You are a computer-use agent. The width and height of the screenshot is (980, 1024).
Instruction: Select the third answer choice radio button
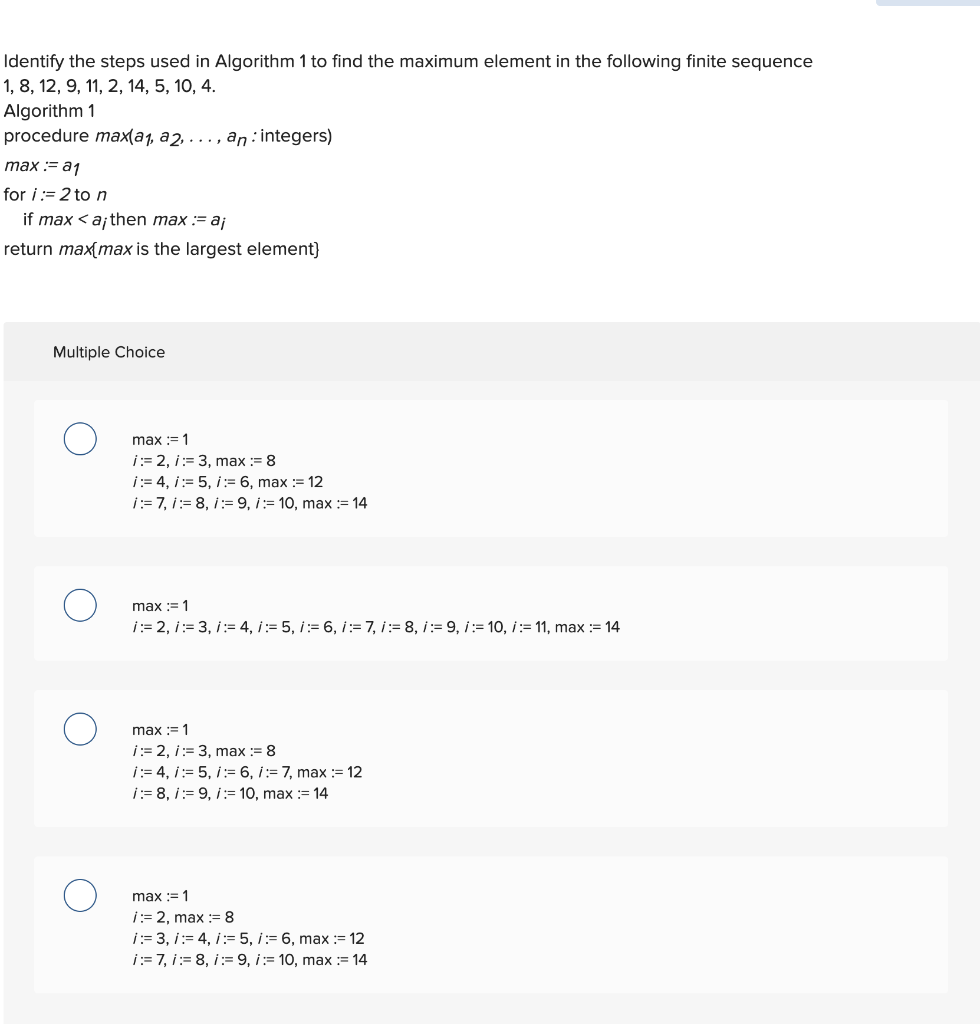[80, 728]
